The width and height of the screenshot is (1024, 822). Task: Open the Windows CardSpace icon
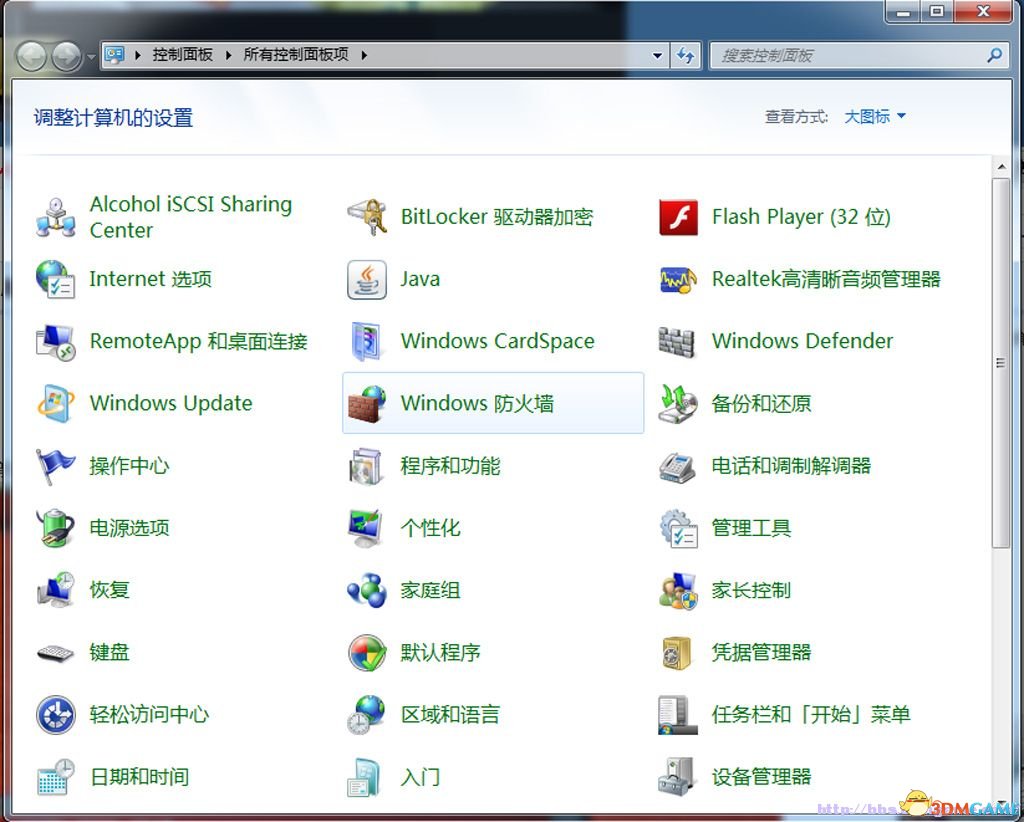366,341
